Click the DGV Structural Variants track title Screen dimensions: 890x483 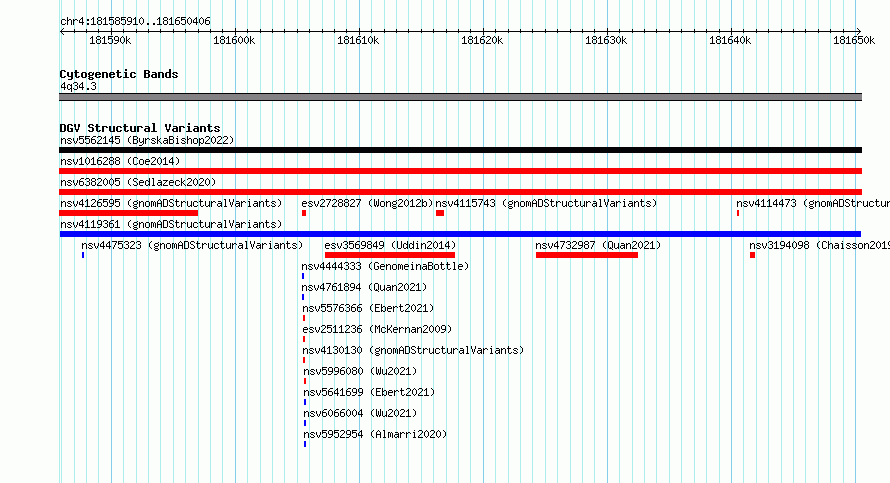[140, 128]
